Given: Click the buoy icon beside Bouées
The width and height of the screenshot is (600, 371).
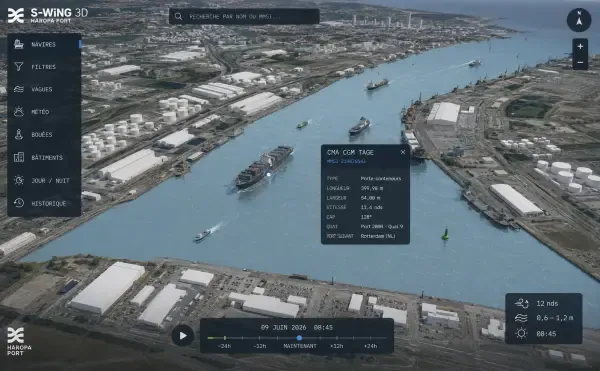Looking at the screenshot, I should click(19, 134).
